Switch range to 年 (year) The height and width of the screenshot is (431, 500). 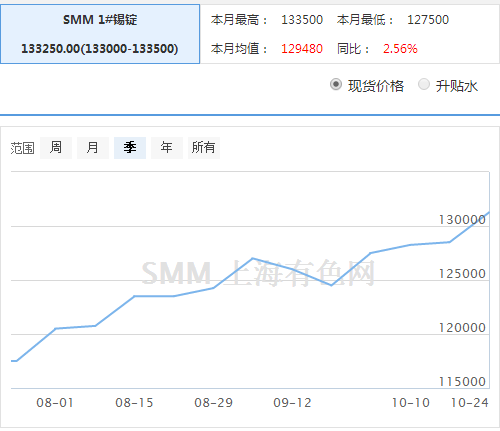click(x=167, y=148)
